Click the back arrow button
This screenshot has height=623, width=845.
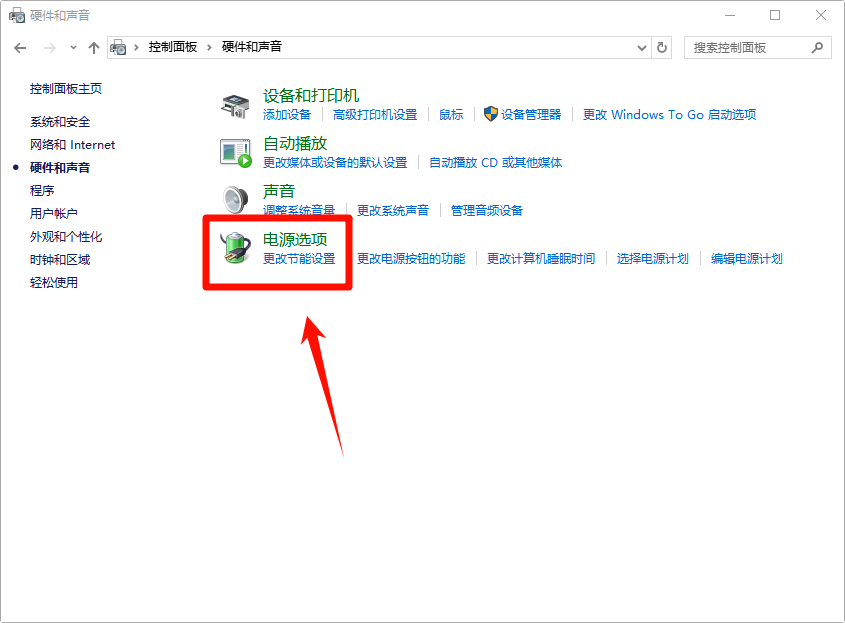20,48
